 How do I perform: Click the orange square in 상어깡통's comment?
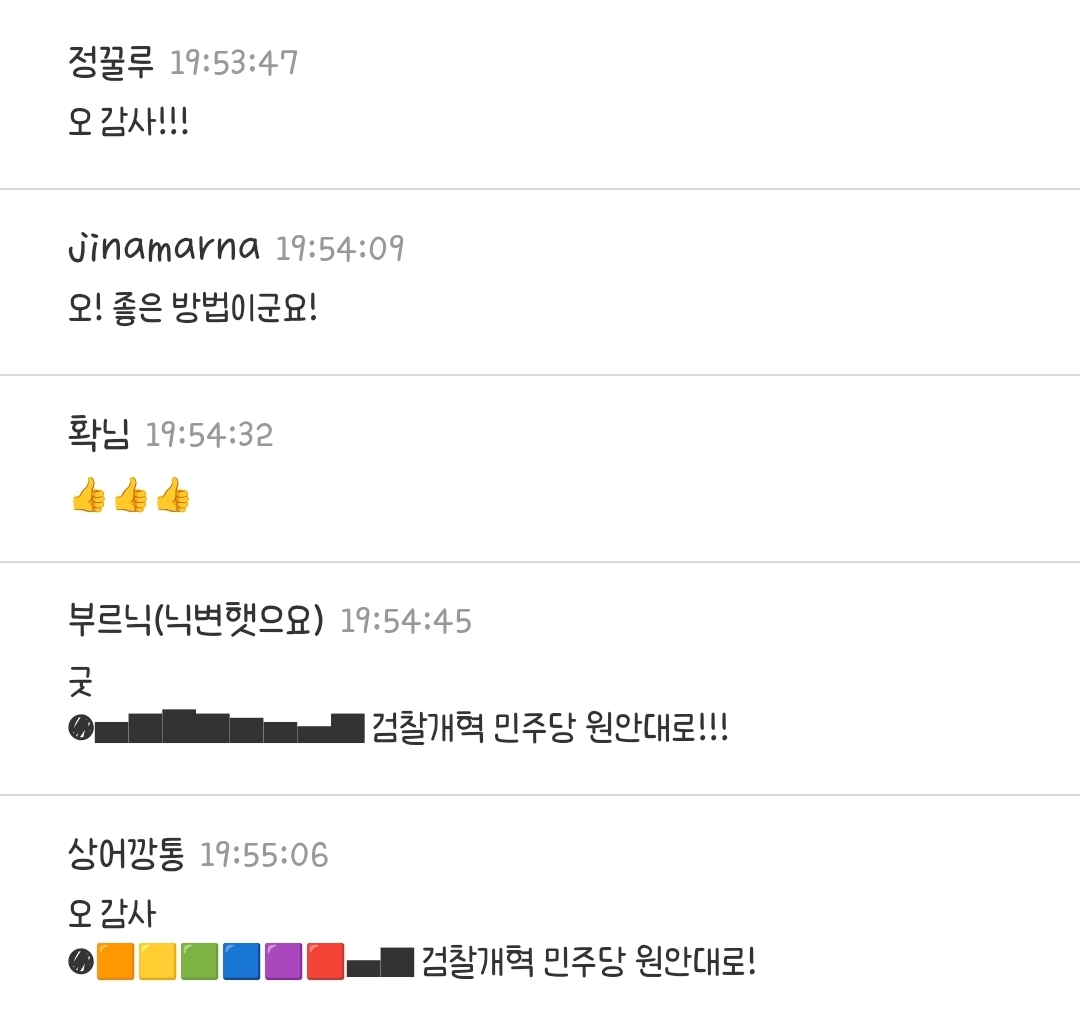pos(115,961)
